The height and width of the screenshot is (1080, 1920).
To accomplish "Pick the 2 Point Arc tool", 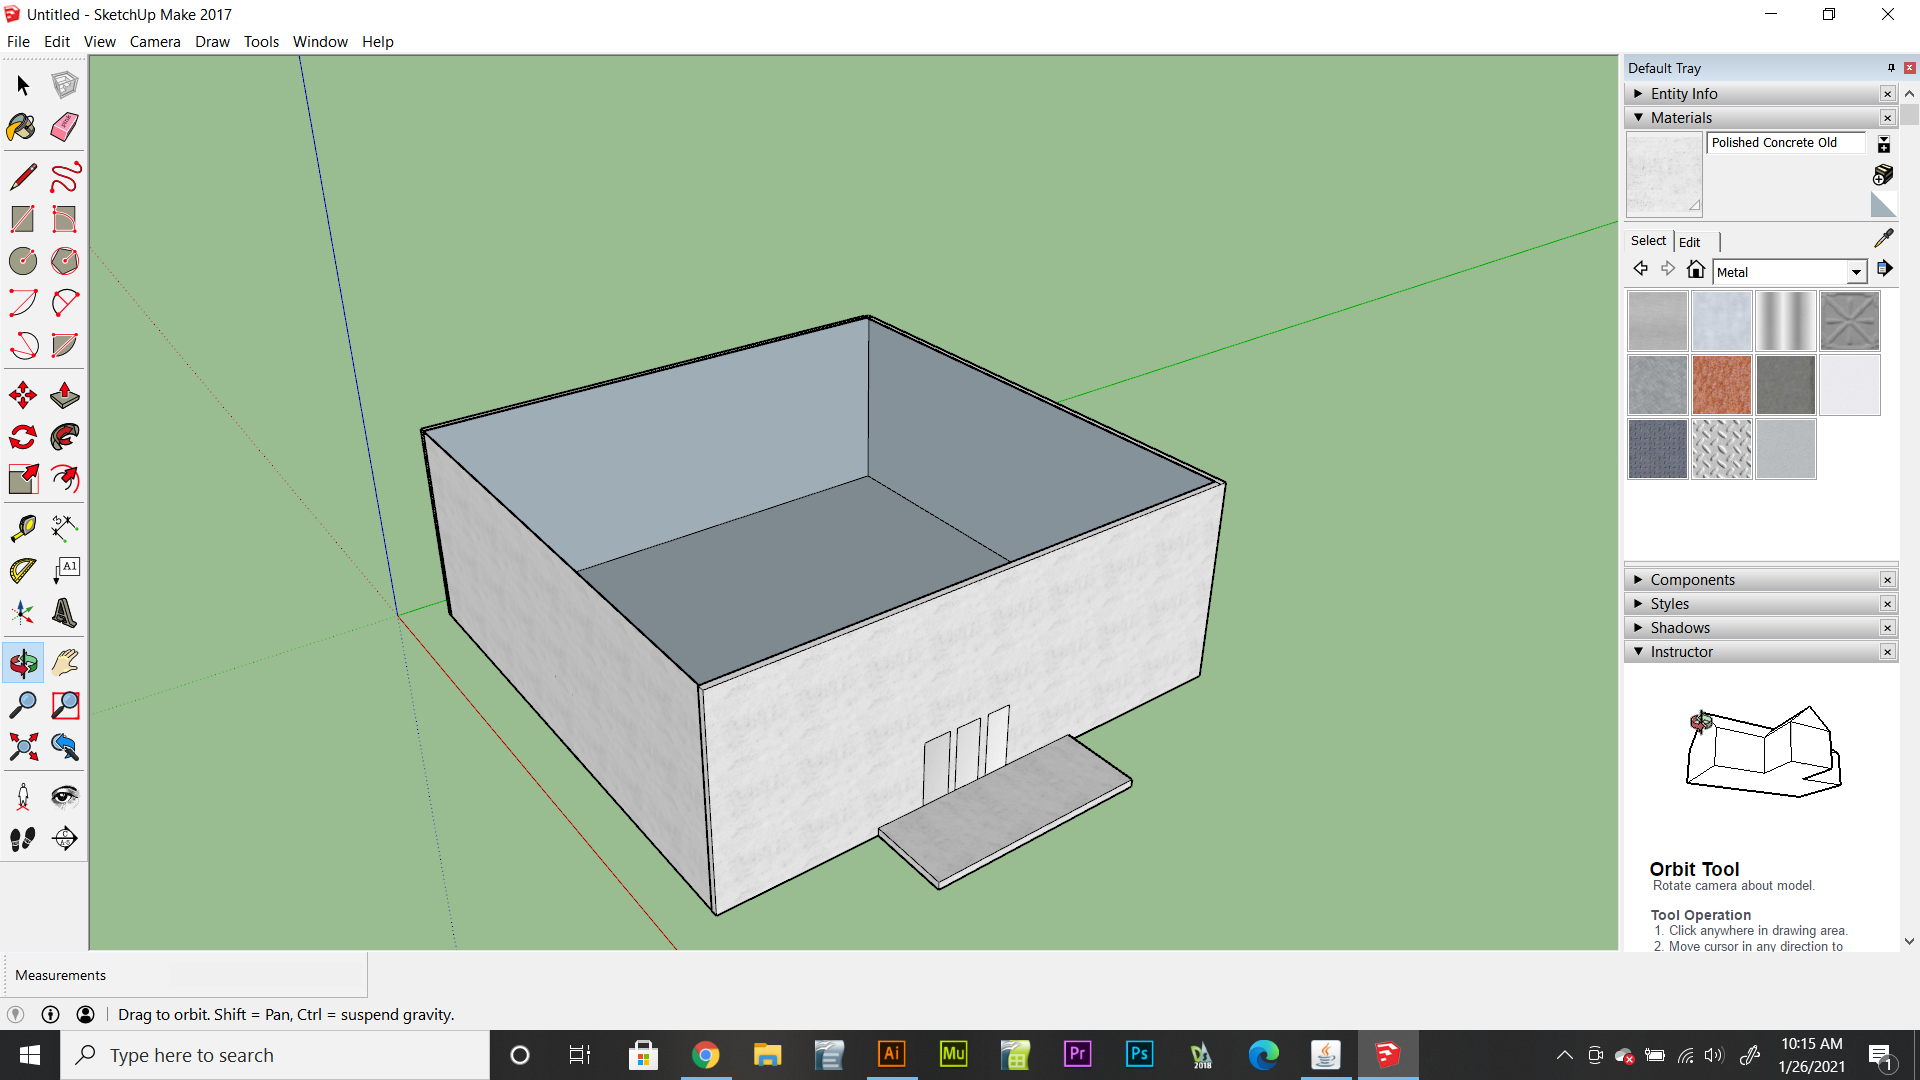I will pos(65,303).
